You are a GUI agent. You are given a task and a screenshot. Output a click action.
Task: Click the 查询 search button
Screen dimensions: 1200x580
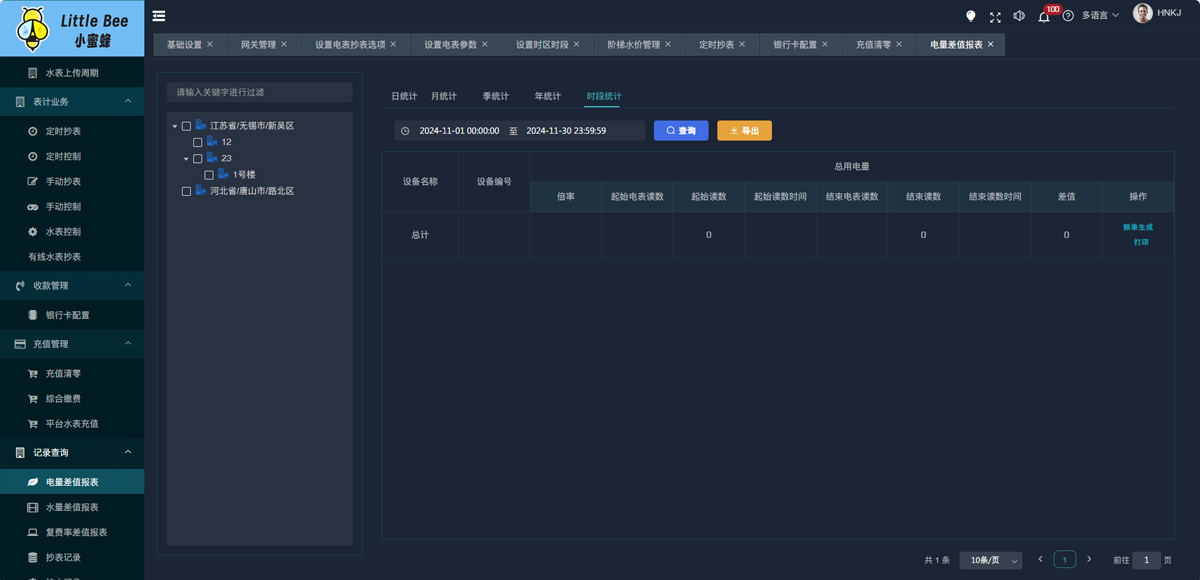click(x=681, y=131)
